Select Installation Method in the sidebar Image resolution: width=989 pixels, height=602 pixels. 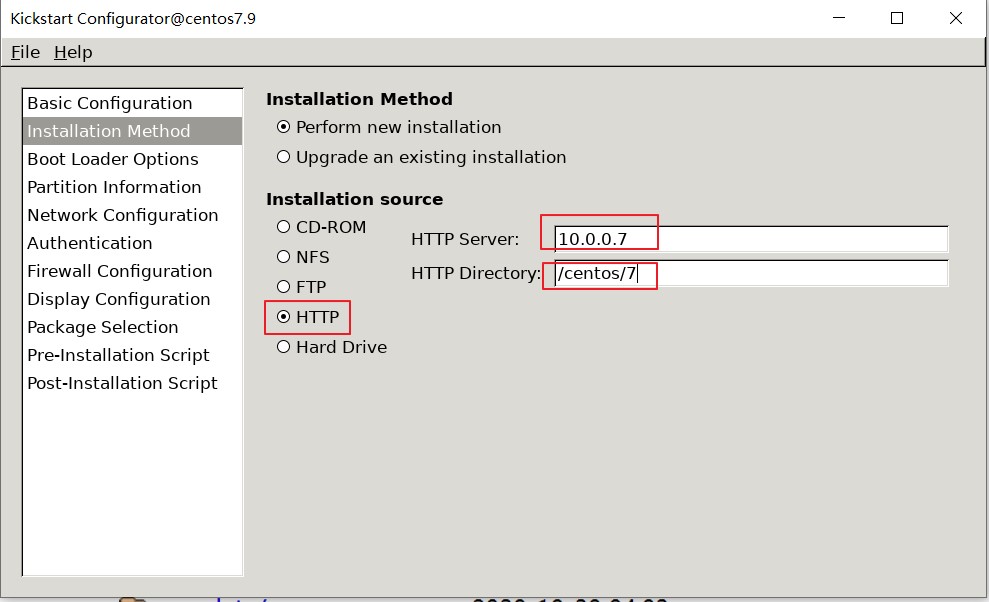pyautogui.click(x=132, y=131)
